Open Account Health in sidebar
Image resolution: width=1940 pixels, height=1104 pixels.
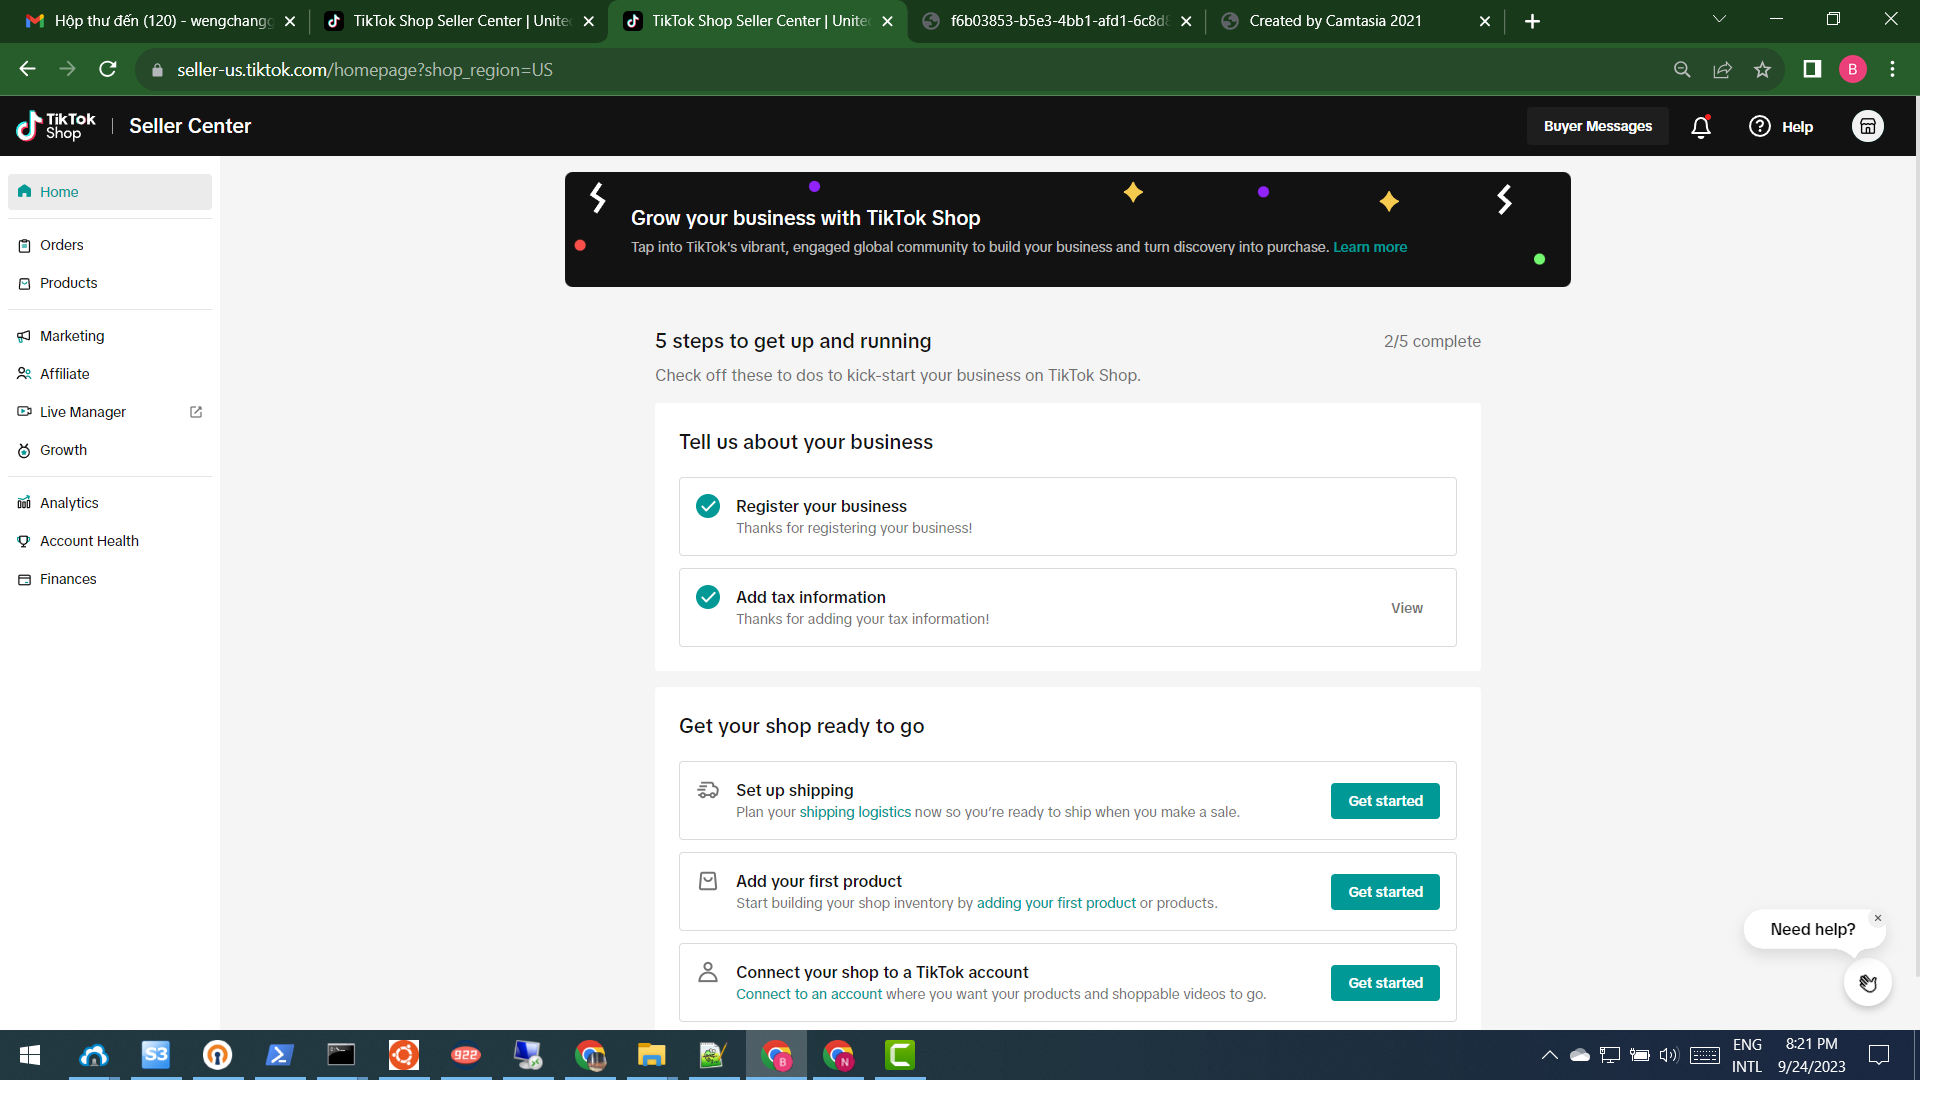[x=110, y=541]
